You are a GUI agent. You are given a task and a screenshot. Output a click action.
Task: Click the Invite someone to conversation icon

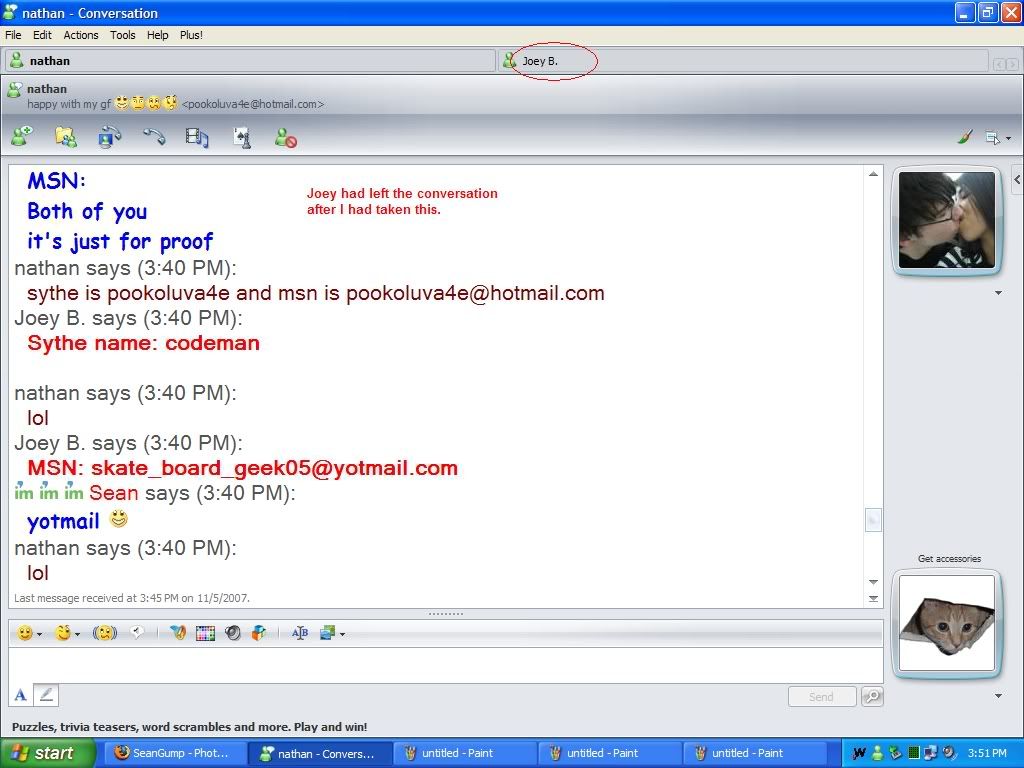(x=22, y=136)
